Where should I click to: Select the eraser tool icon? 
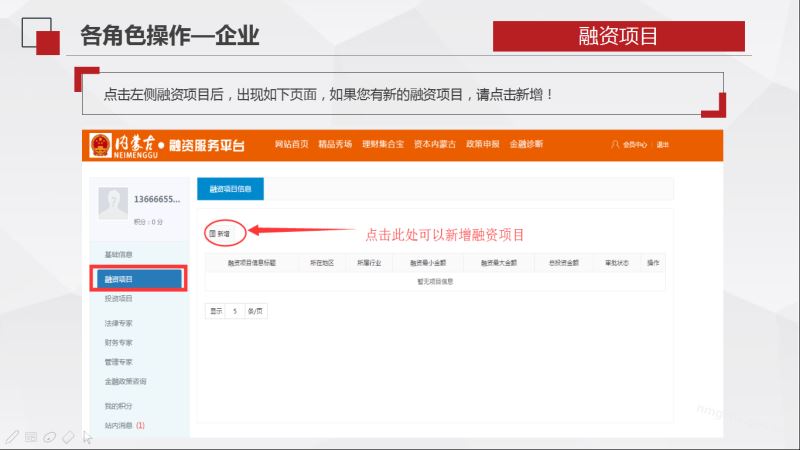tap(68, 437)
